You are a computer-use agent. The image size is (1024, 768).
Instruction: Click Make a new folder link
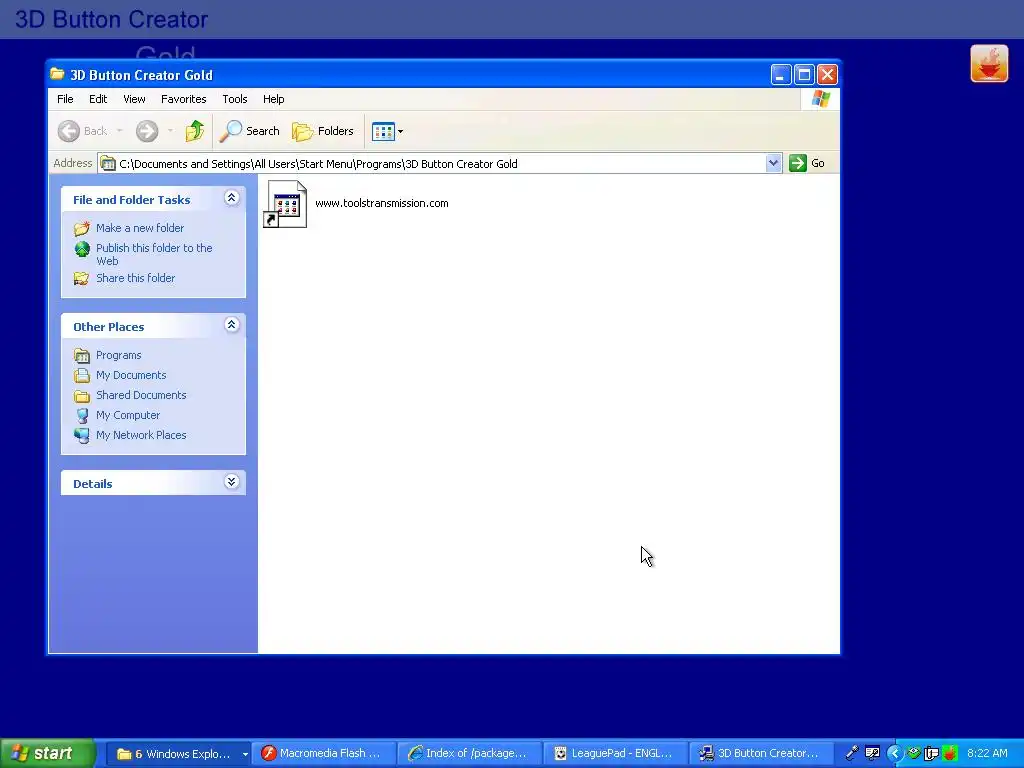pos(140,228)
